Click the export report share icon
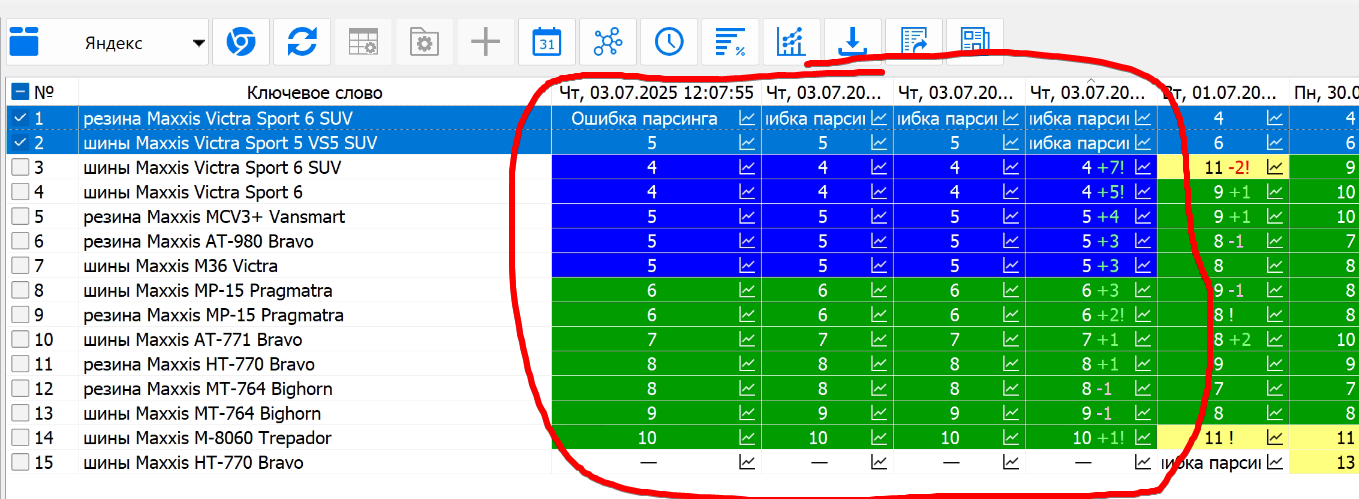 click(x=914, y=43)
